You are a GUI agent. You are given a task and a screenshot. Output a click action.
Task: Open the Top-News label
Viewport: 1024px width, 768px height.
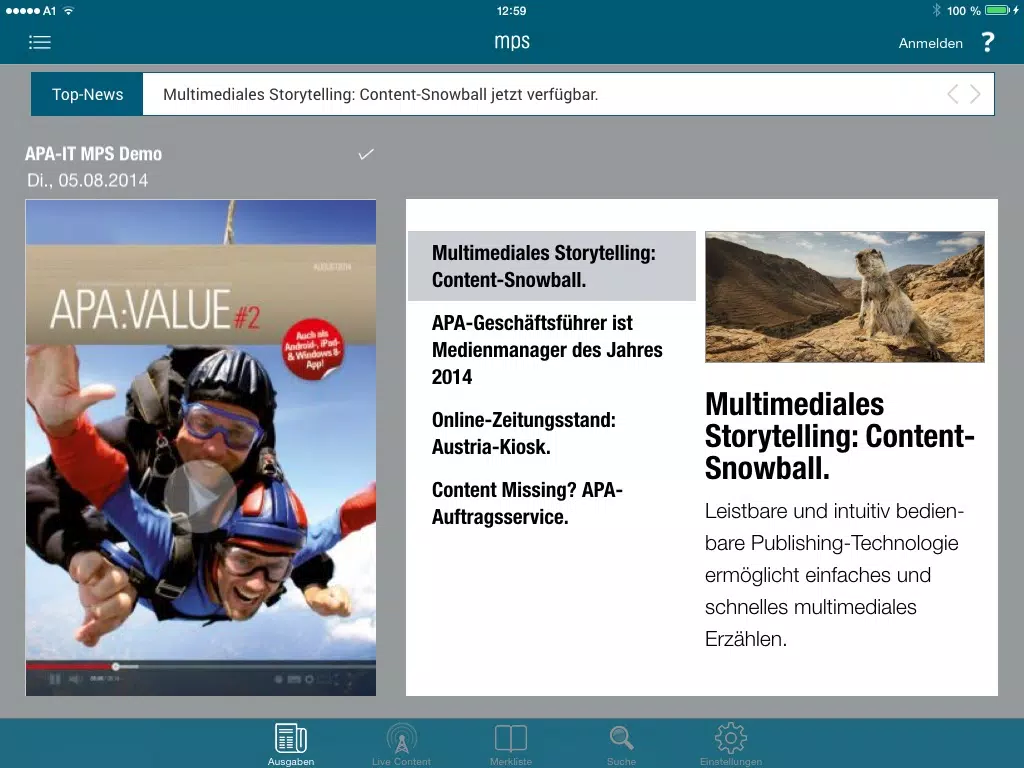click(87, 94)
